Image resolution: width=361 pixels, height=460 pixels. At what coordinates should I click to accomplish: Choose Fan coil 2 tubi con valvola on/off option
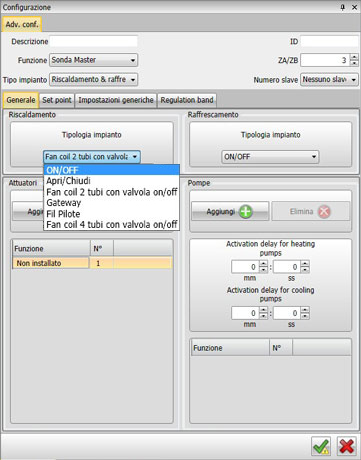tap(112, 192)
